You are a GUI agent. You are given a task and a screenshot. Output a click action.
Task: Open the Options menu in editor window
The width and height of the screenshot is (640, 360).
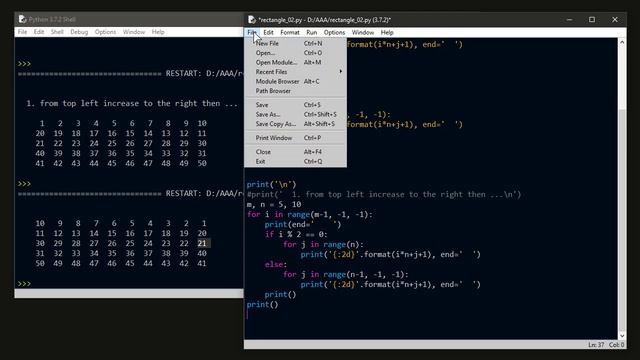[x=334, y=32]
